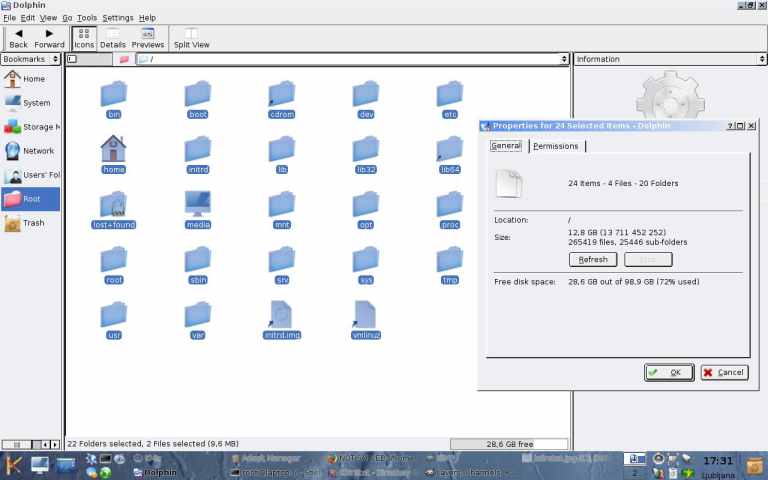Select the media folder icon

pyautogui.click(x=198, y=205)
